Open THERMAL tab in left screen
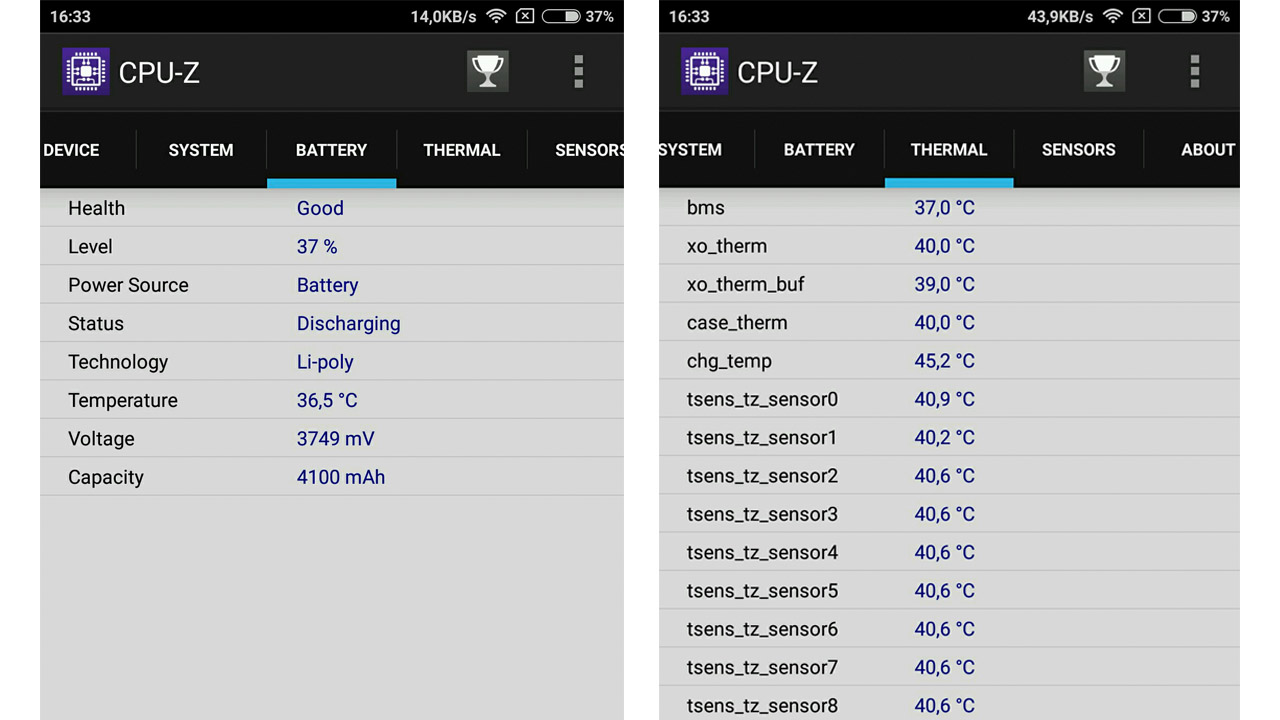 click(461, 150)
